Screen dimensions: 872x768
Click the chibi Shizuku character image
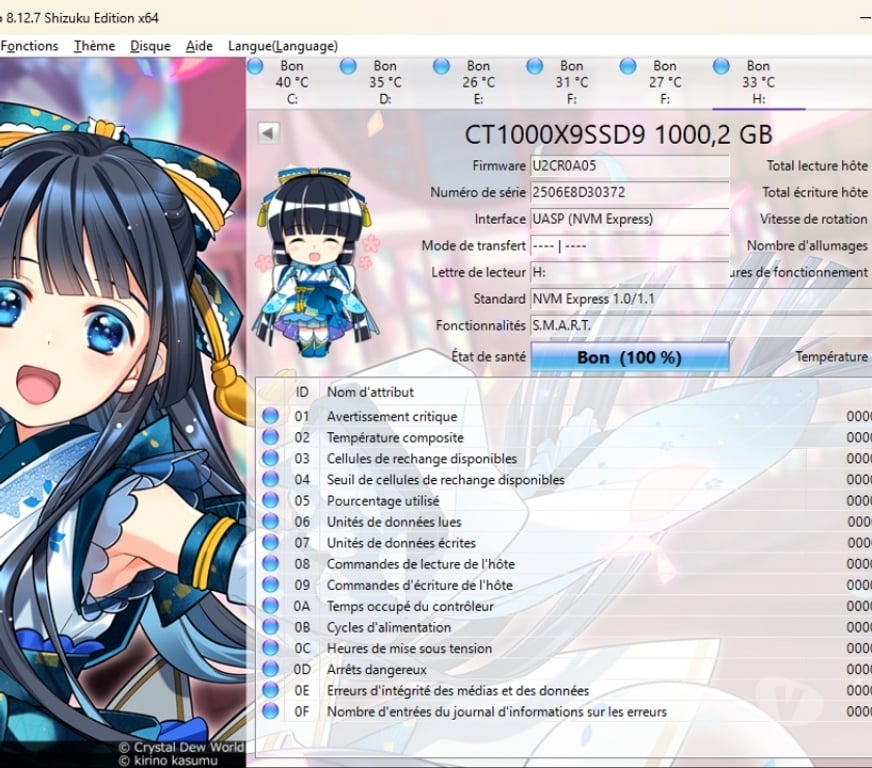(316, 264)
